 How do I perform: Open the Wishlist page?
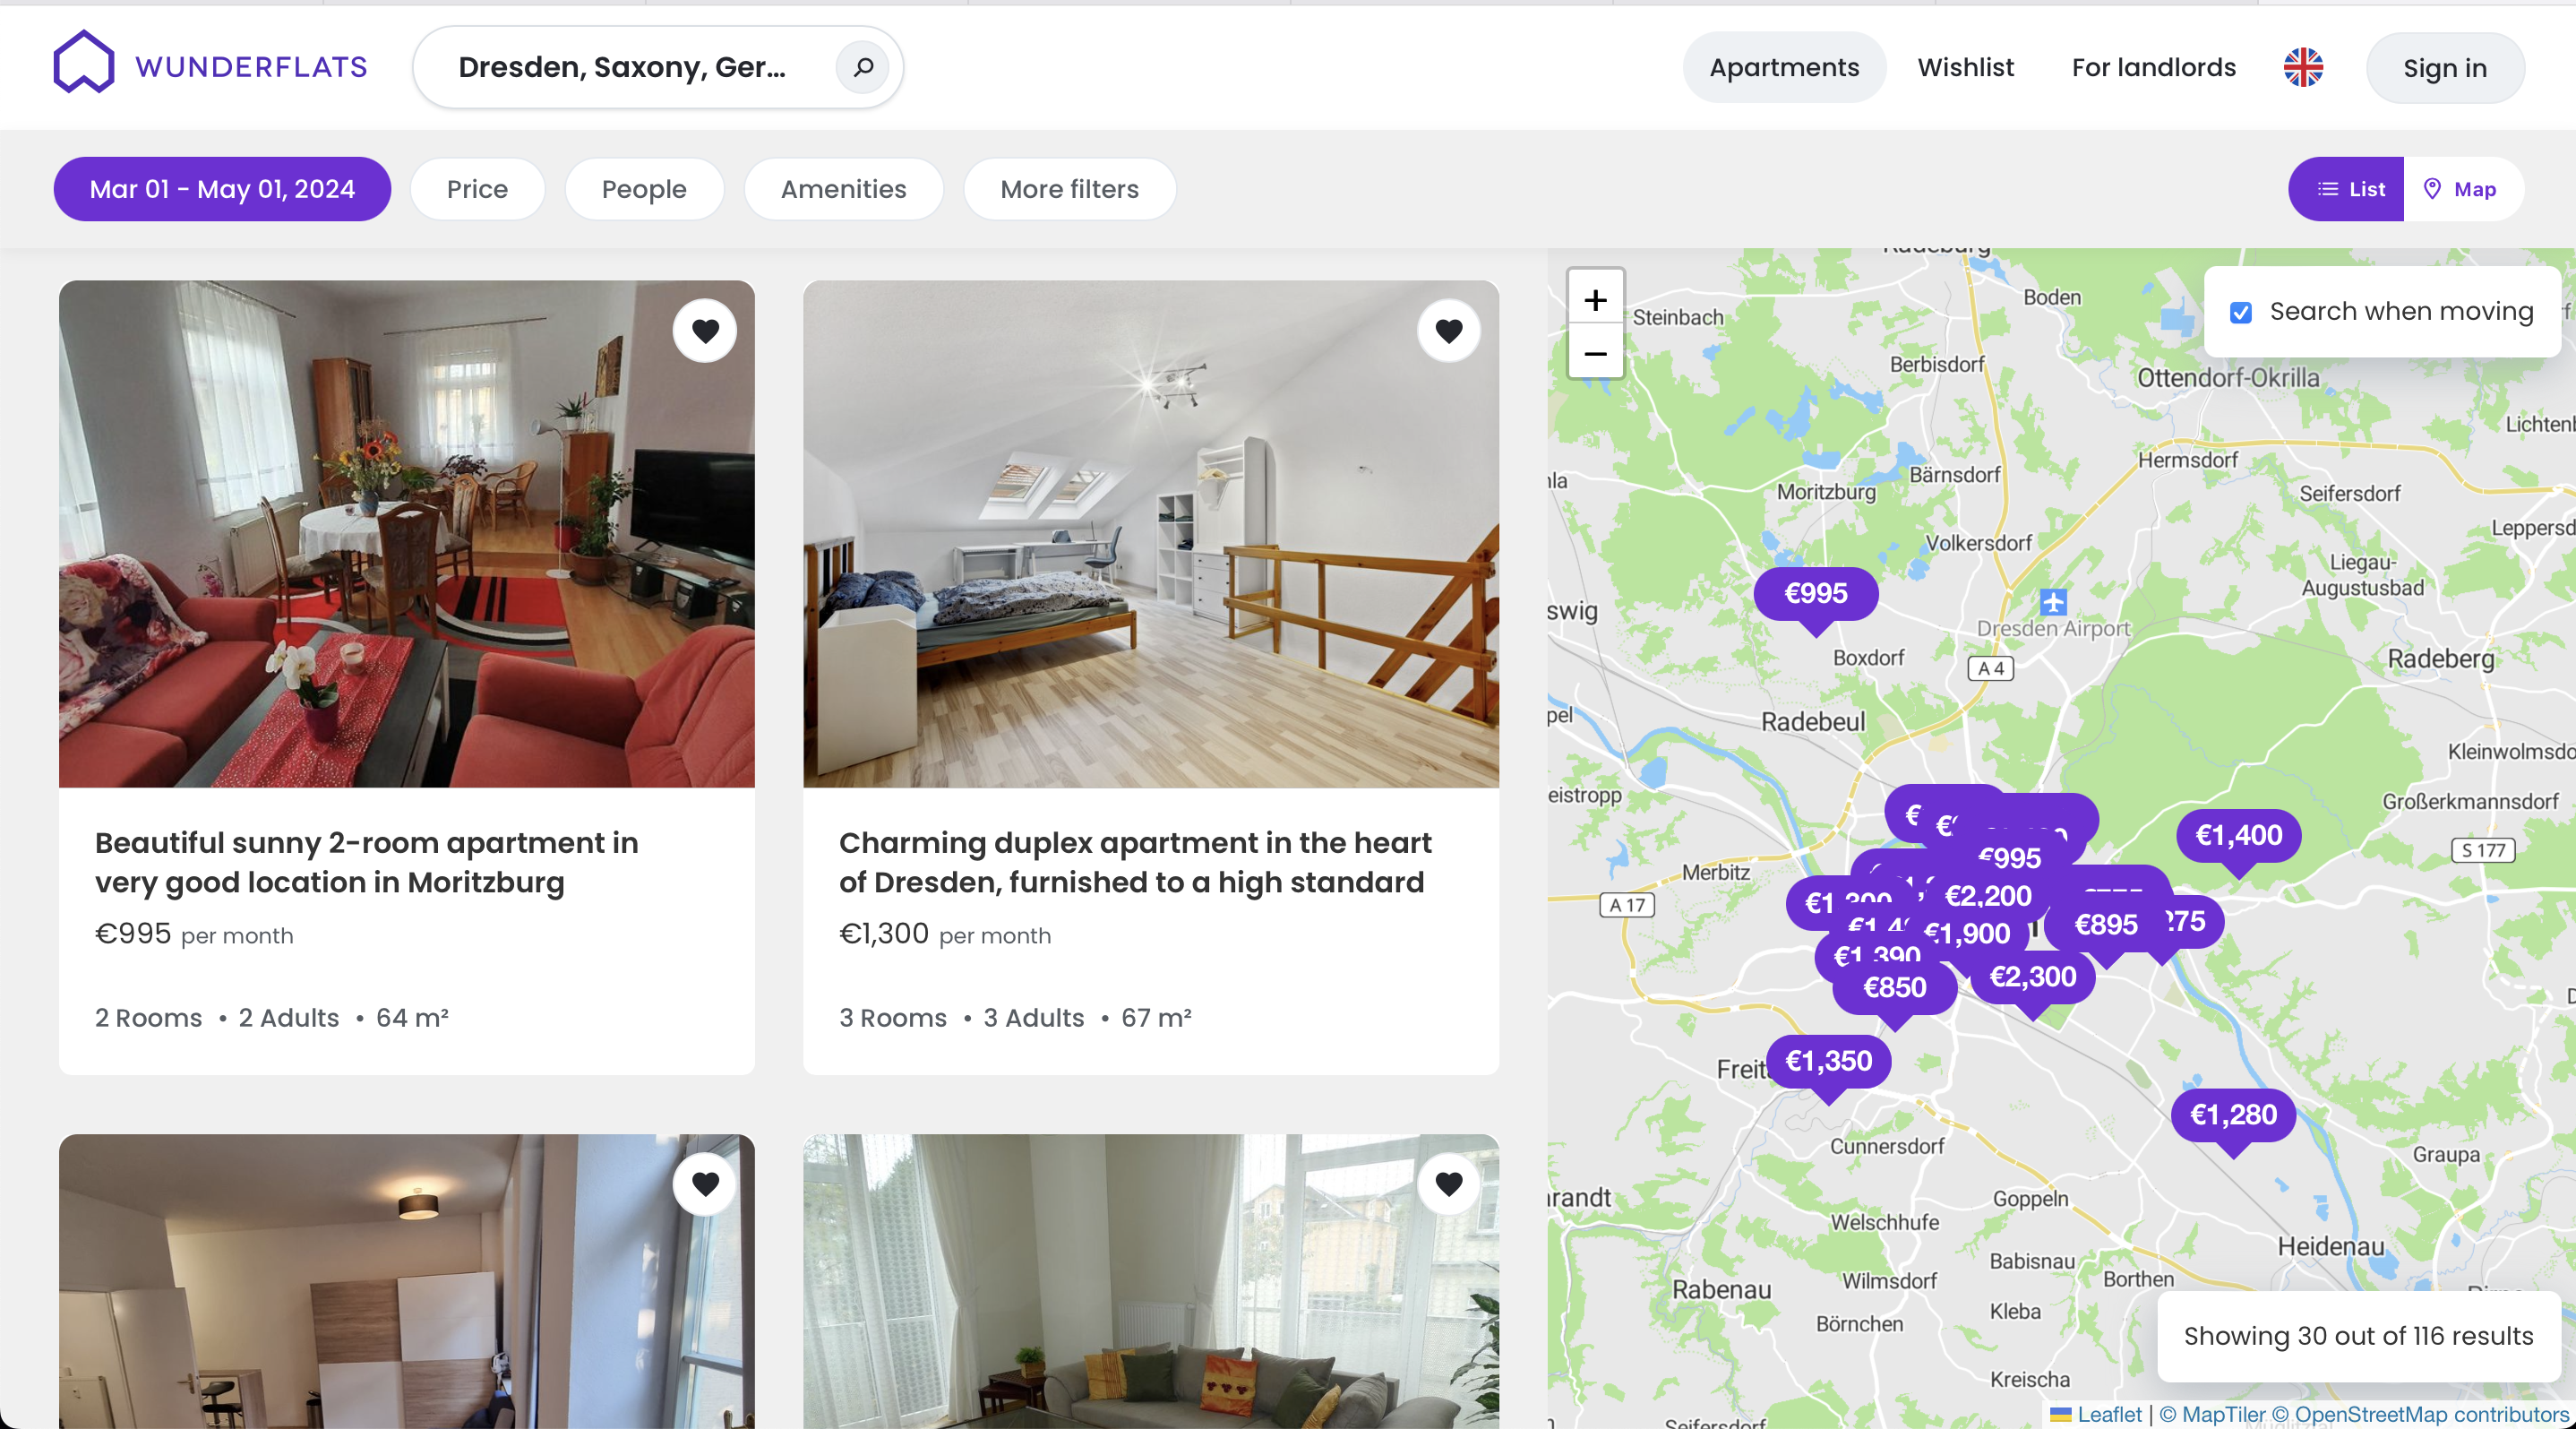click(x=1965, y=68)
